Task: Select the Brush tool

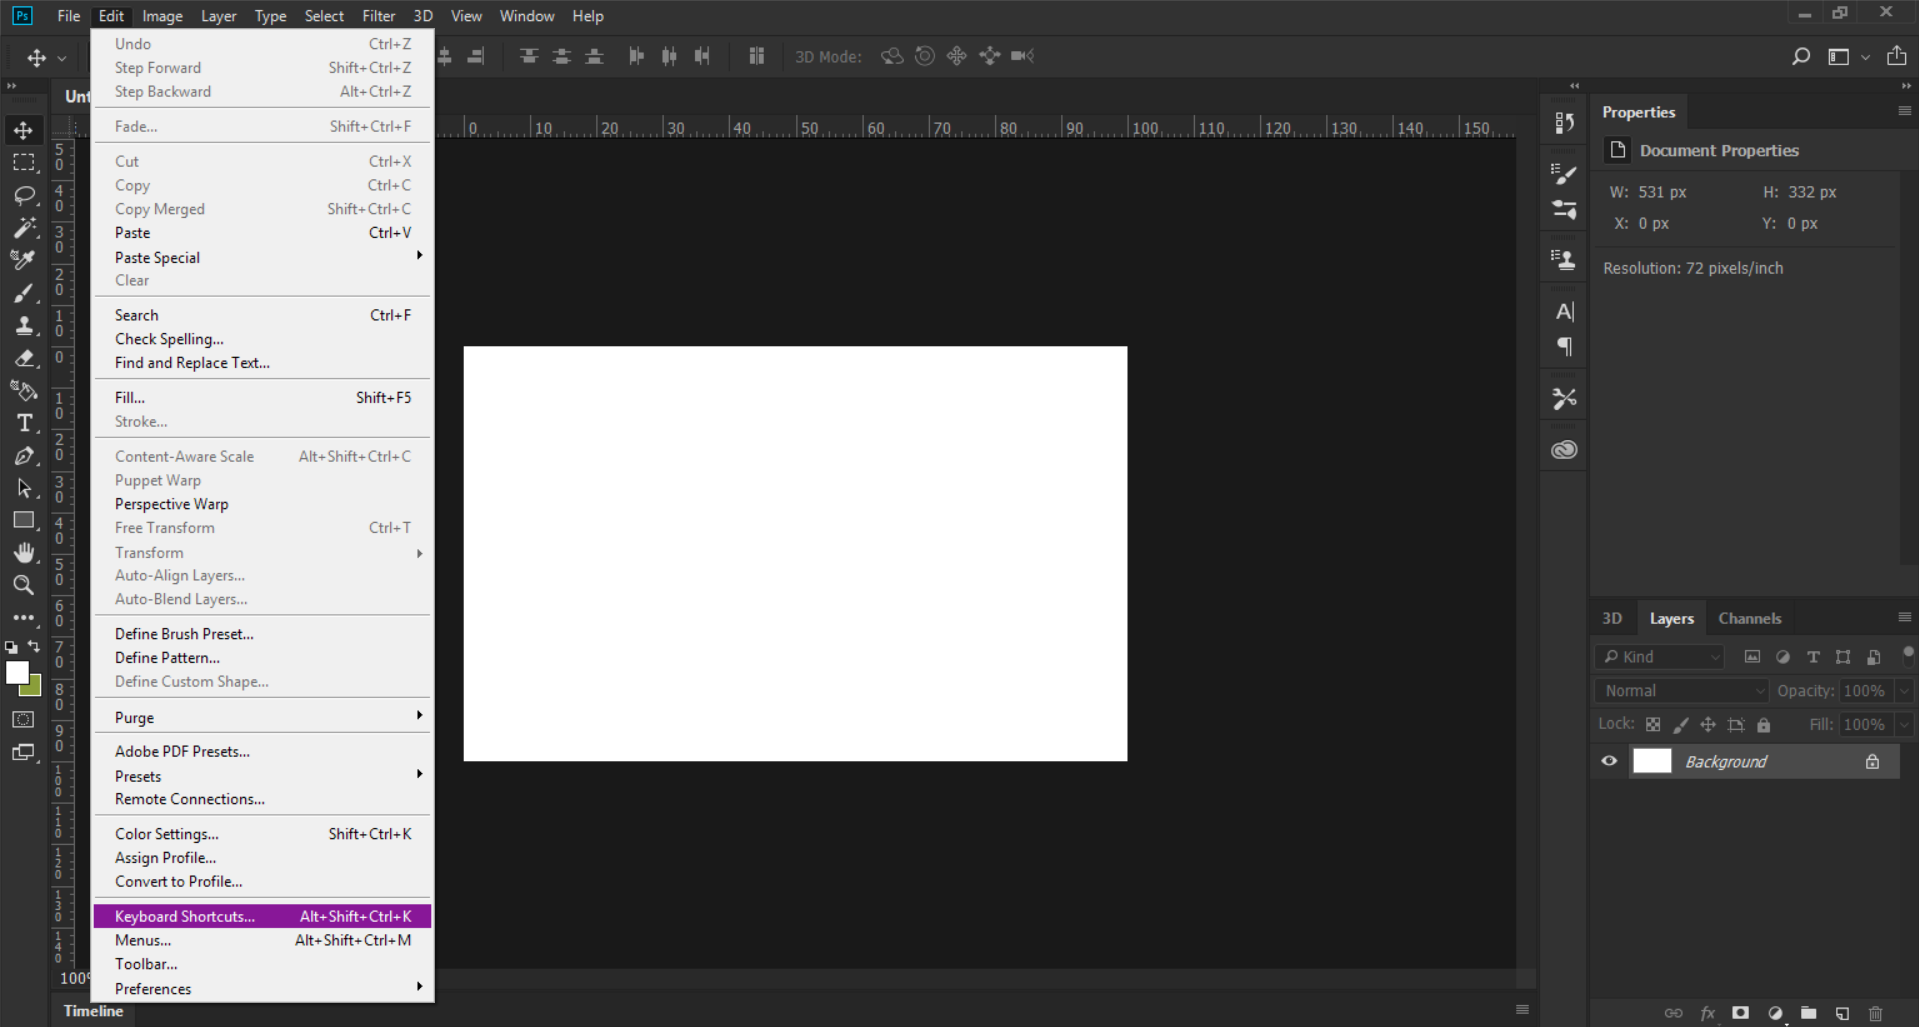Action: pos(23,293)
